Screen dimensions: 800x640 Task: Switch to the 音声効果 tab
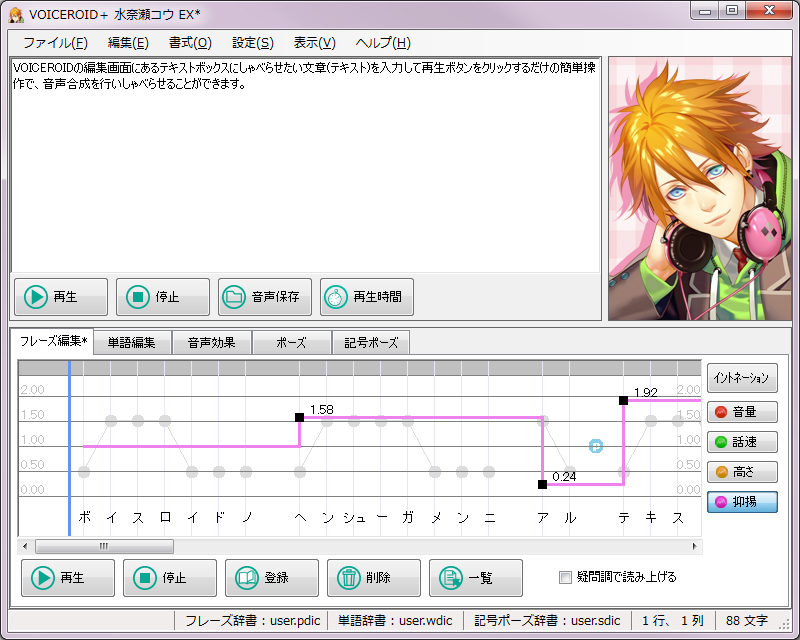[211, 342]
